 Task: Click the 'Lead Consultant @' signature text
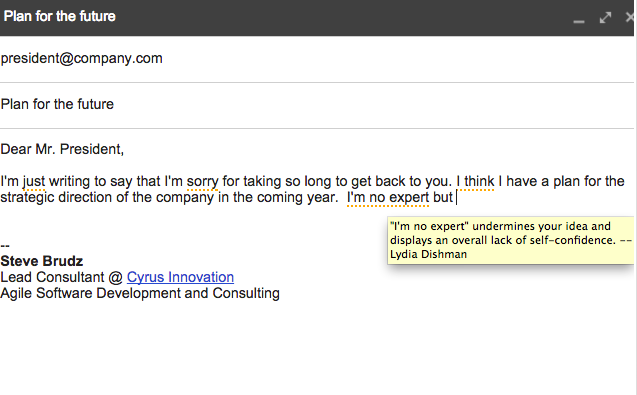coord(62,277)
